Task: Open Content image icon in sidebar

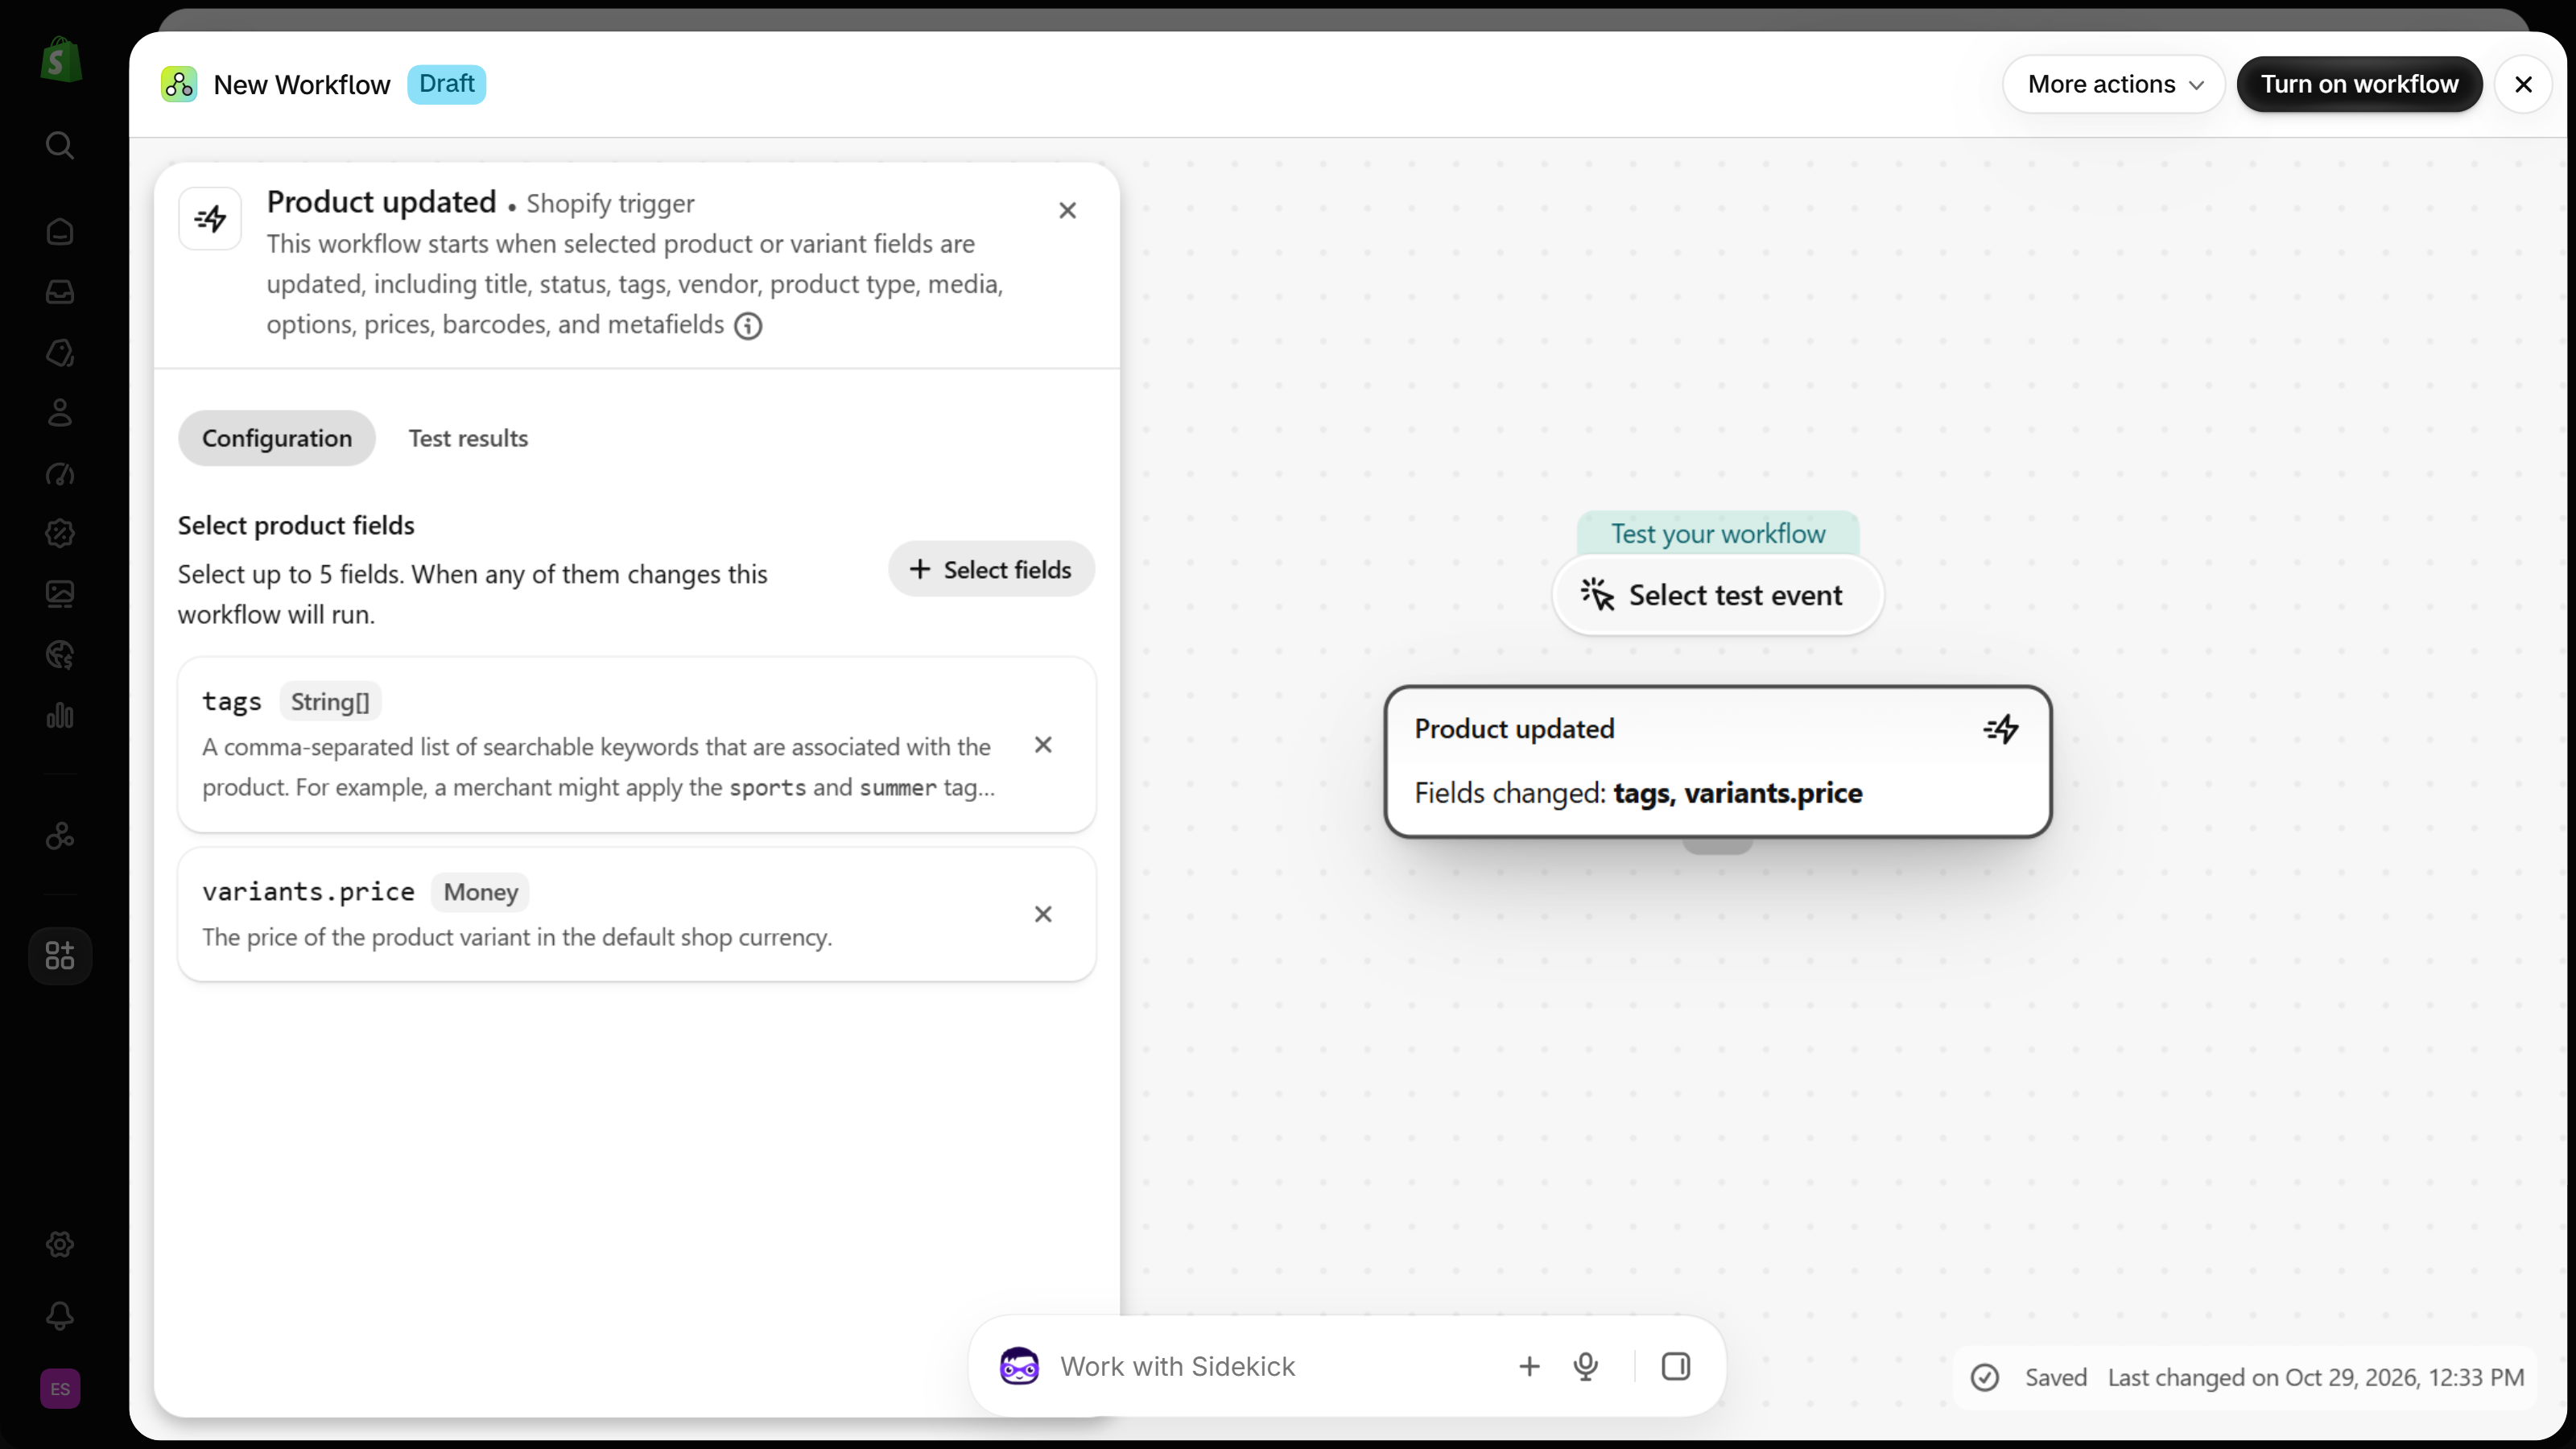Action: tap(60, 594)
